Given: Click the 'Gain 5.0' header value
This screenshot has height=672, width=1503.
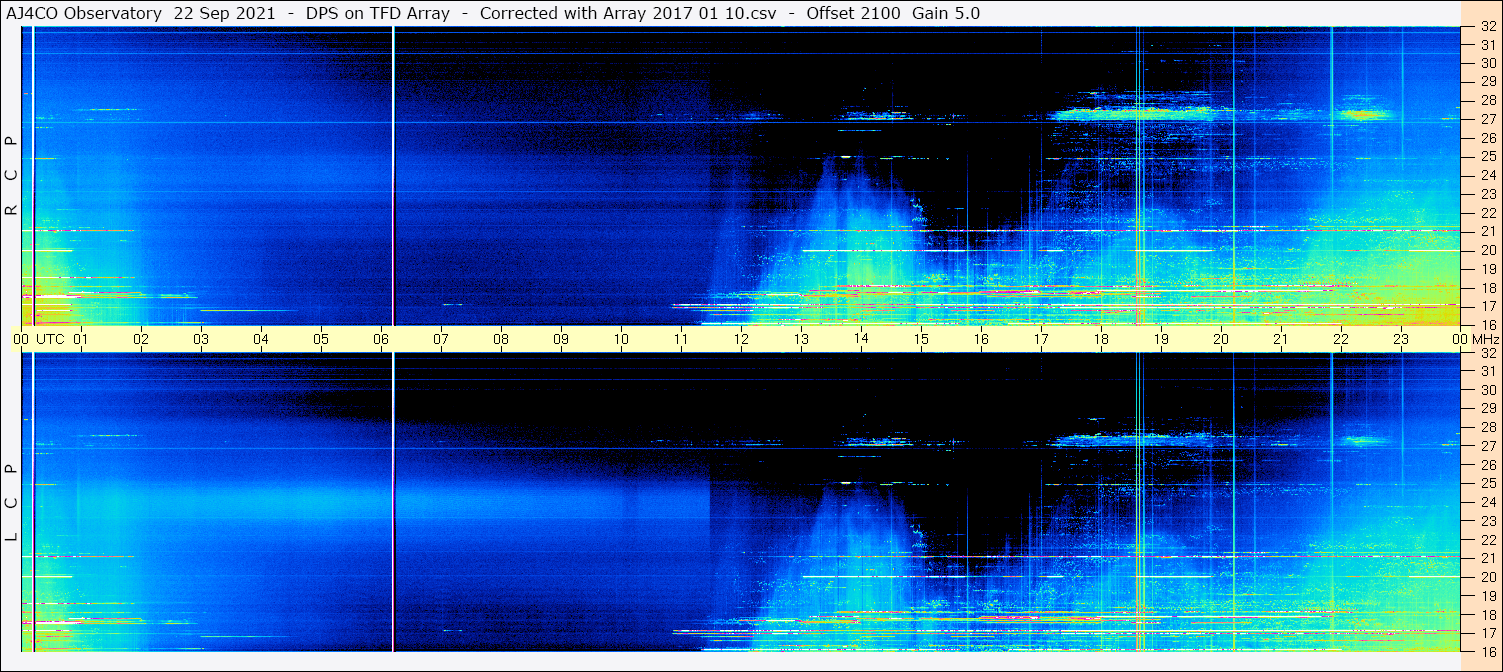Looking at the screenshot, I should [946, 13].
